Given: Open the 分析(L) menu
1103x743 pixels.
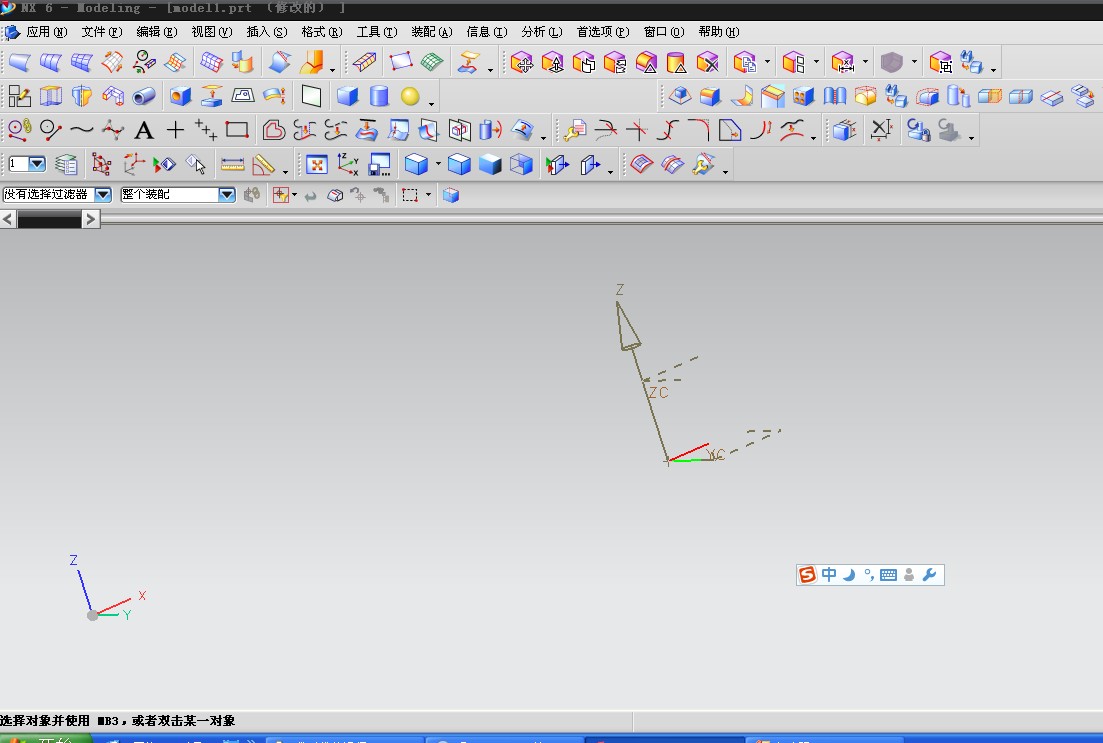Looking at the screenshot, I should coord(542,32).
